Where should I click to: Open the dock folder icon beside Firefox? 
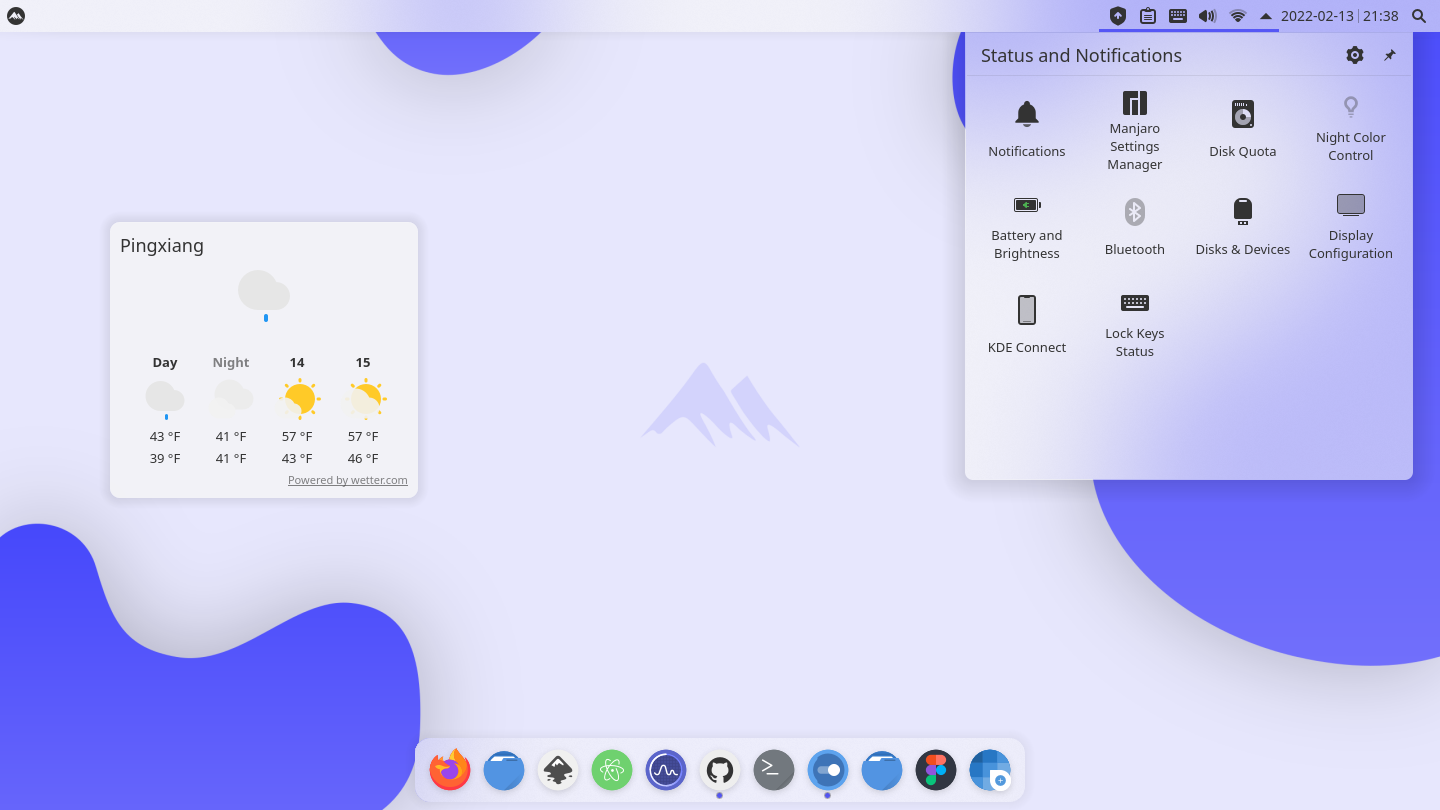(x=504, y=770)
